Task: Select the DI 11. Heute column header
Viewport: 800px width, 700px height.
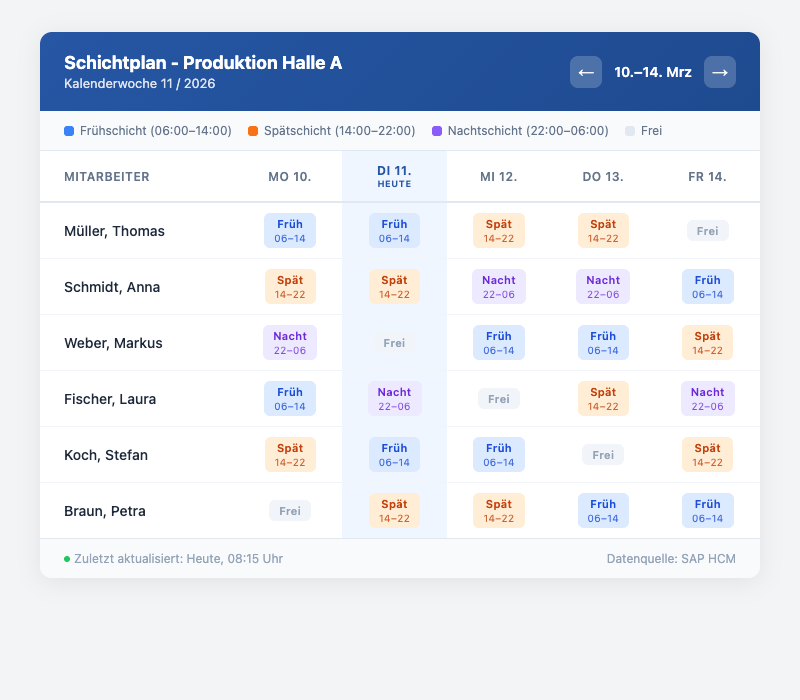Action: point(394,177)
